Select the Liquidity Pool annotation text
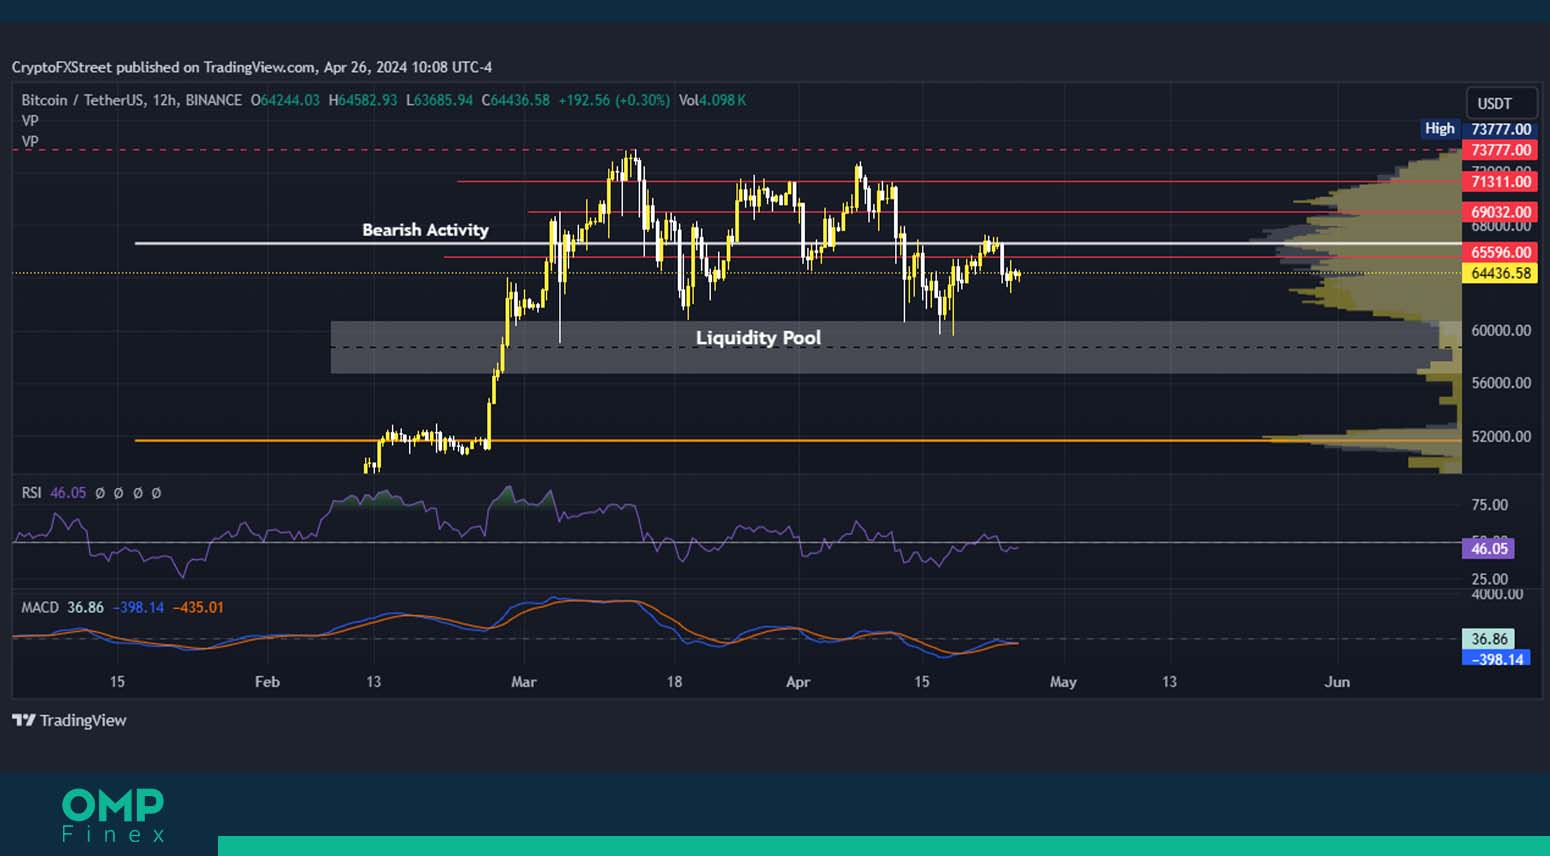The height and width of the screenshot is (856, 1550). click(758, 338)
